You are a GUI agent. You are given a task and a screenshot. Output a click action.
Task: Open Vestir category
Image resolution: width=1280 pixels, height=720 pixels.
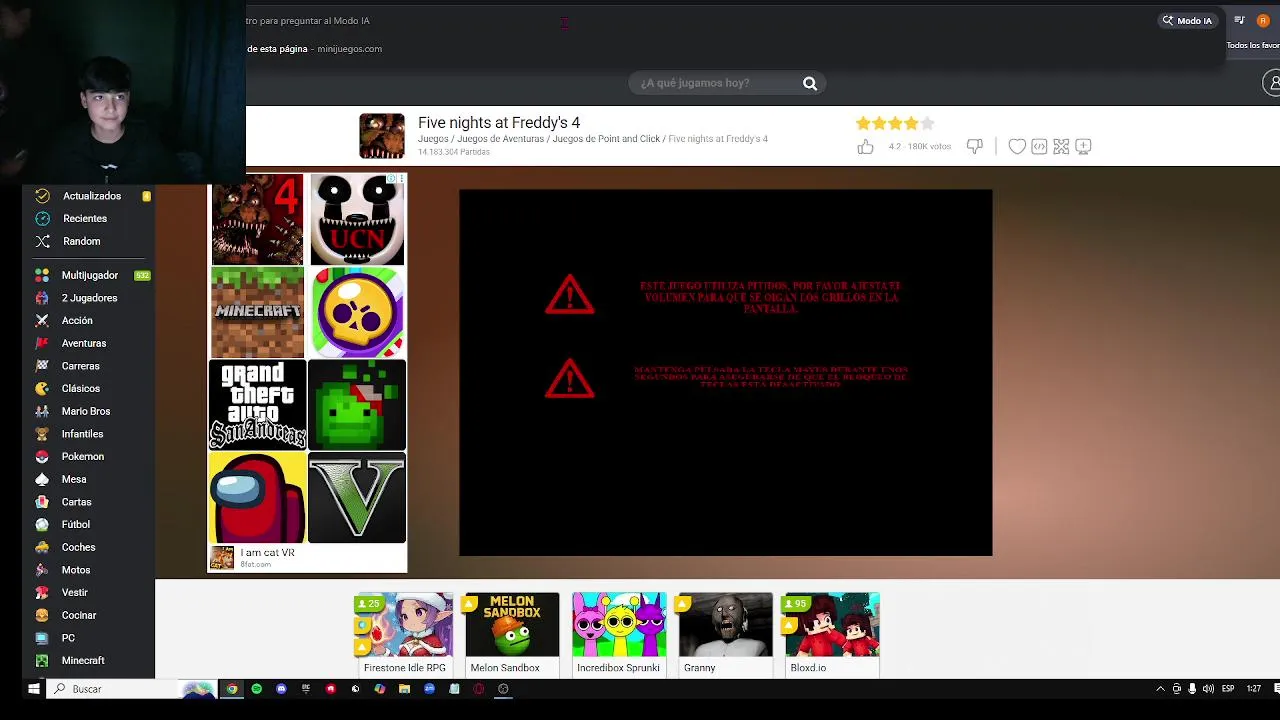(x=75, y=592)
